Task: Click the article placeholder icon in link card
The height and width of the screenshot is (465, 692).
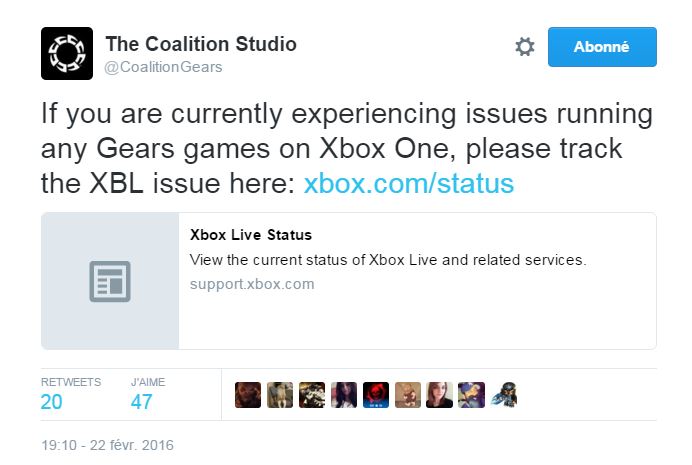Action: tap(110, 281)
